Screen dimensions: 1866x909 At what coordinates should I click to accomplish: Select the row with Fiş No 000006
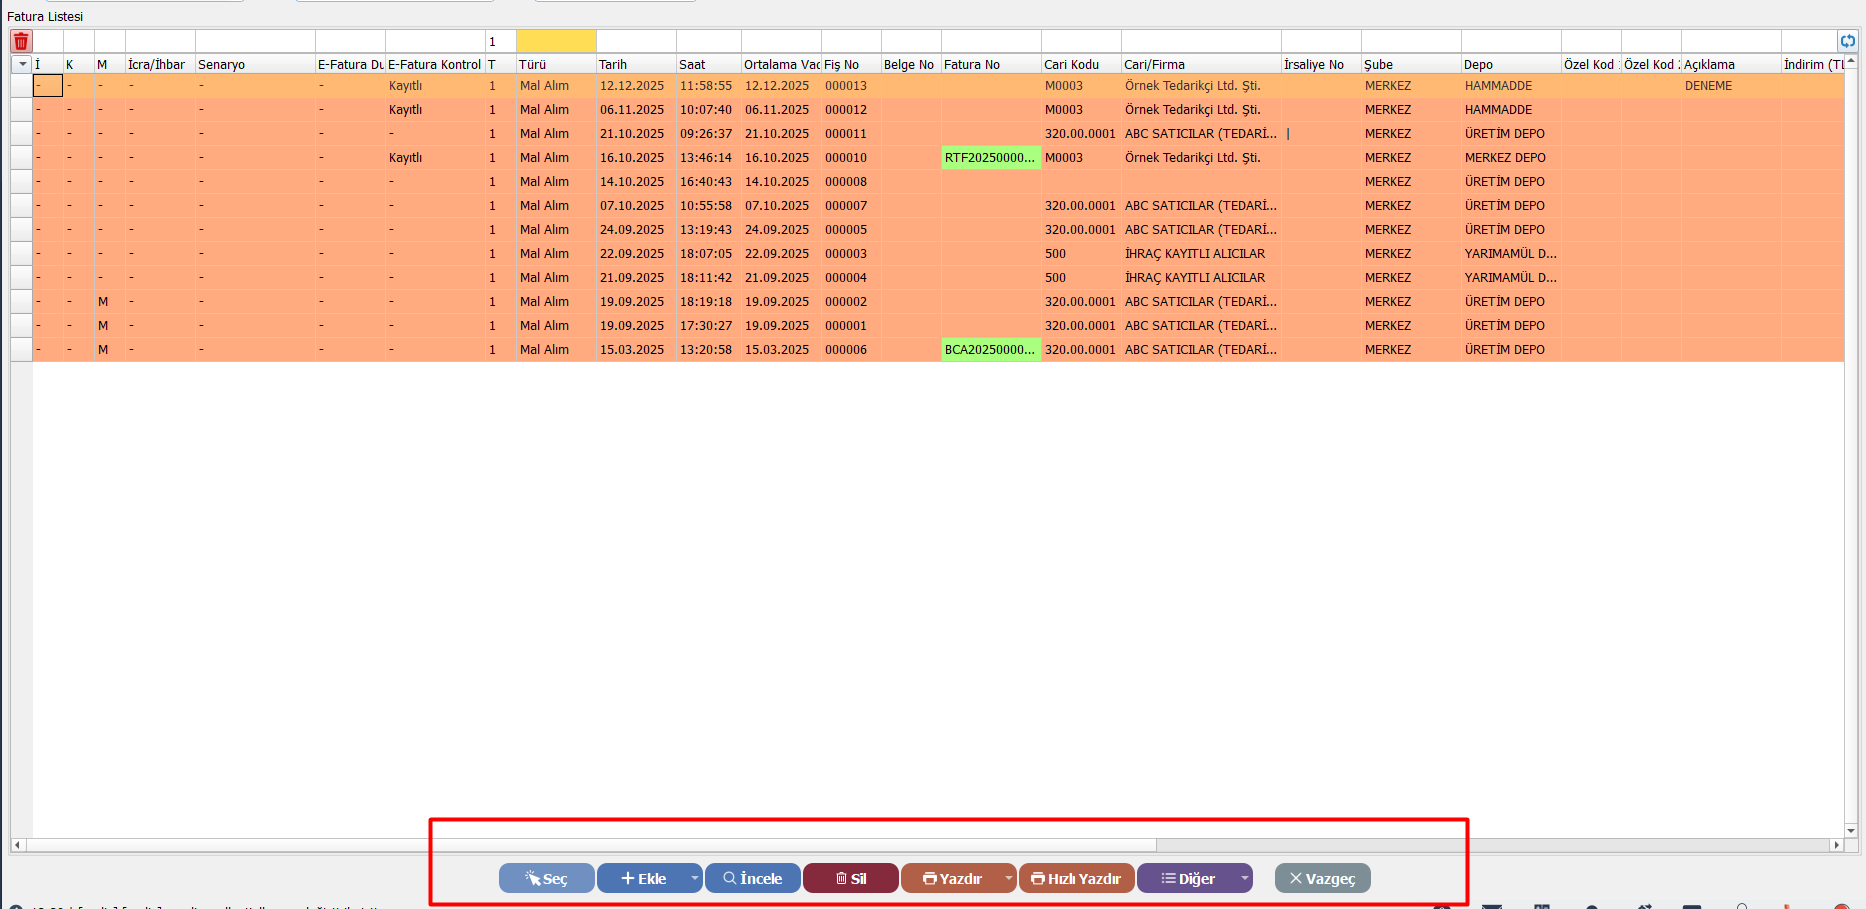pyautogui.click(x=845, y=350)
